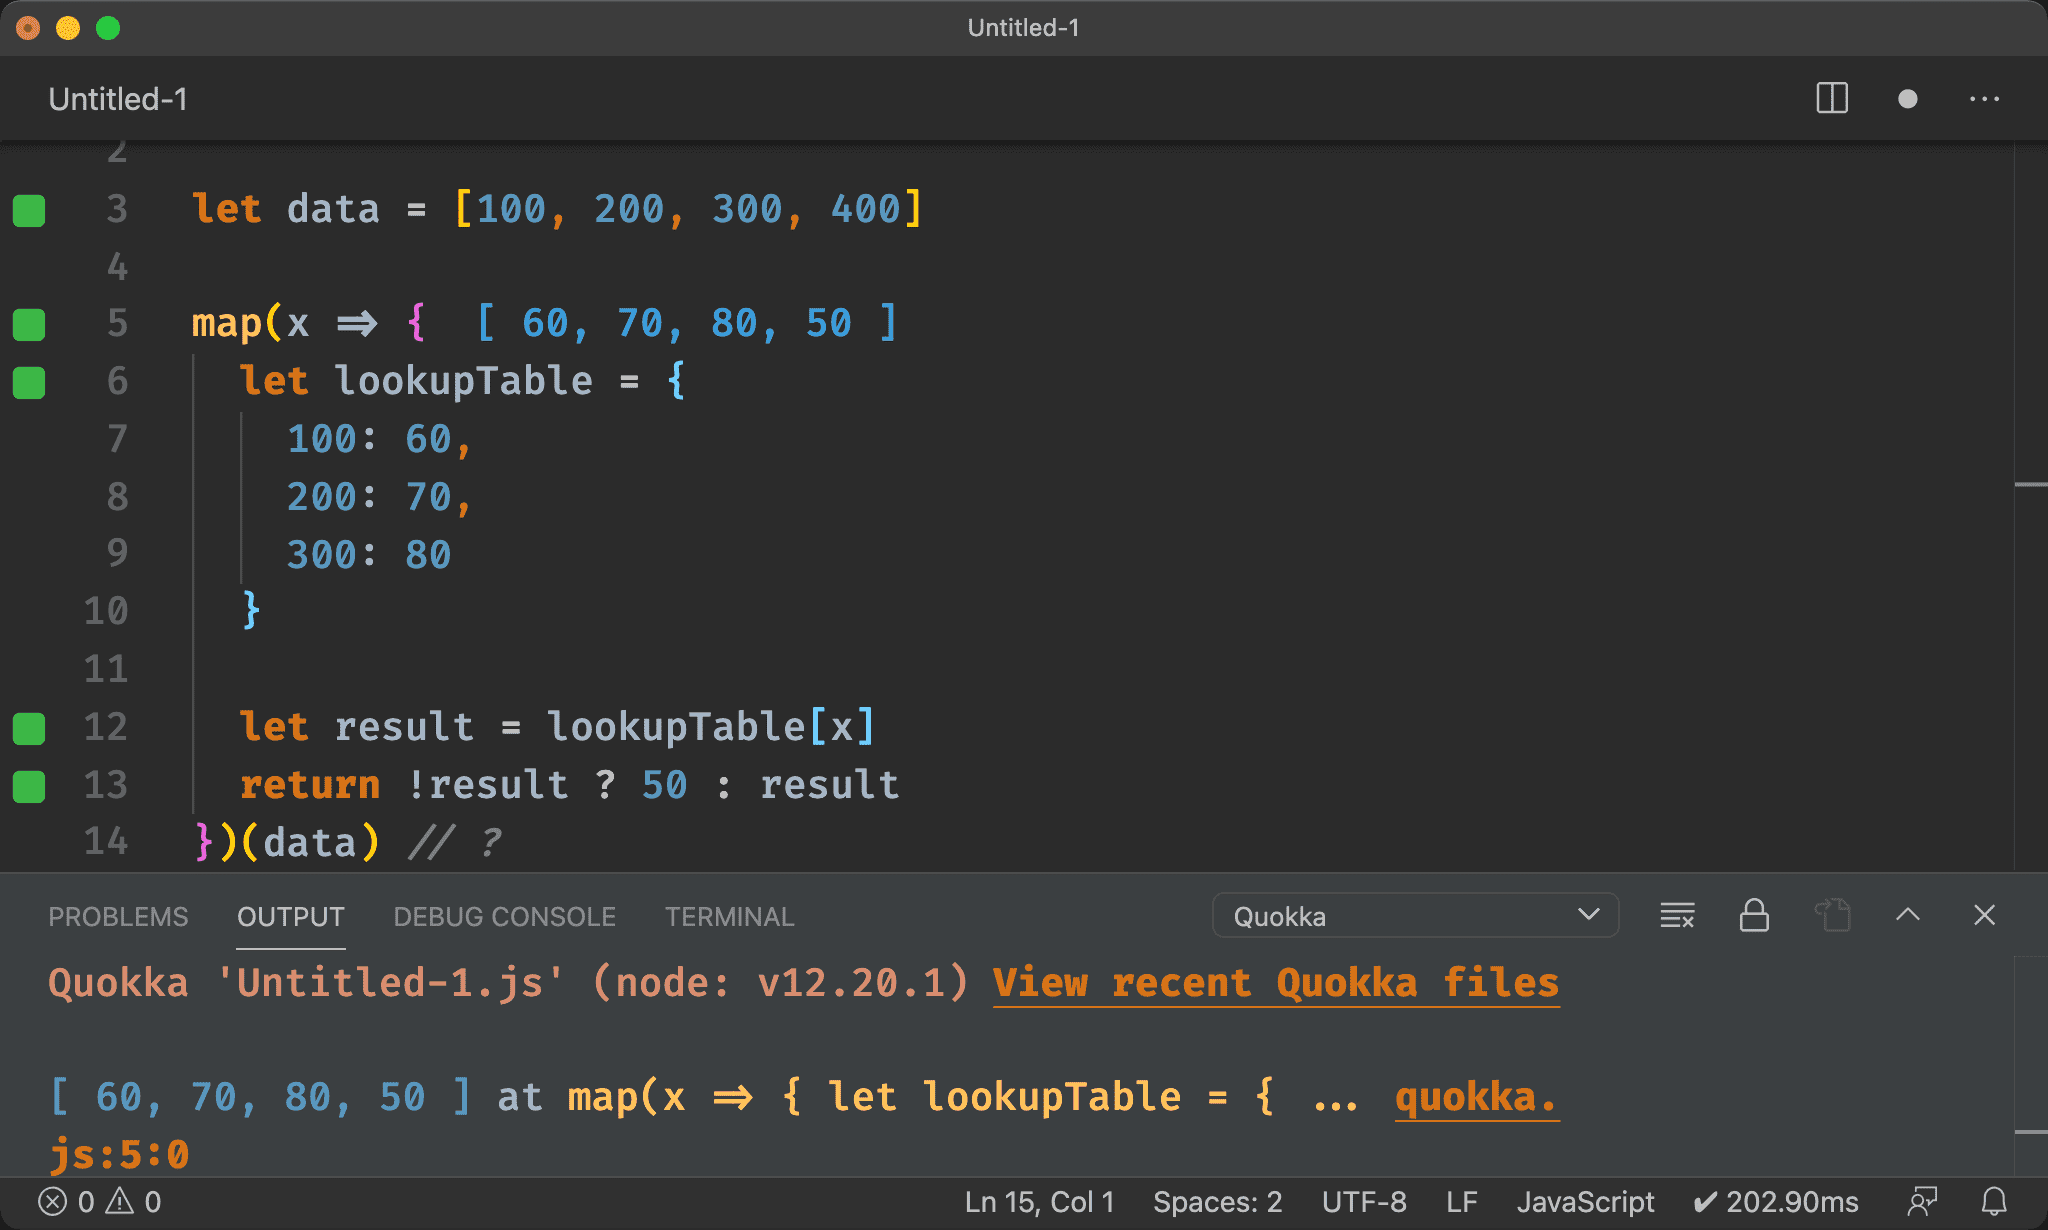
Task: Click Quokka coverage indicator on line 3
Action: point(29,210)
